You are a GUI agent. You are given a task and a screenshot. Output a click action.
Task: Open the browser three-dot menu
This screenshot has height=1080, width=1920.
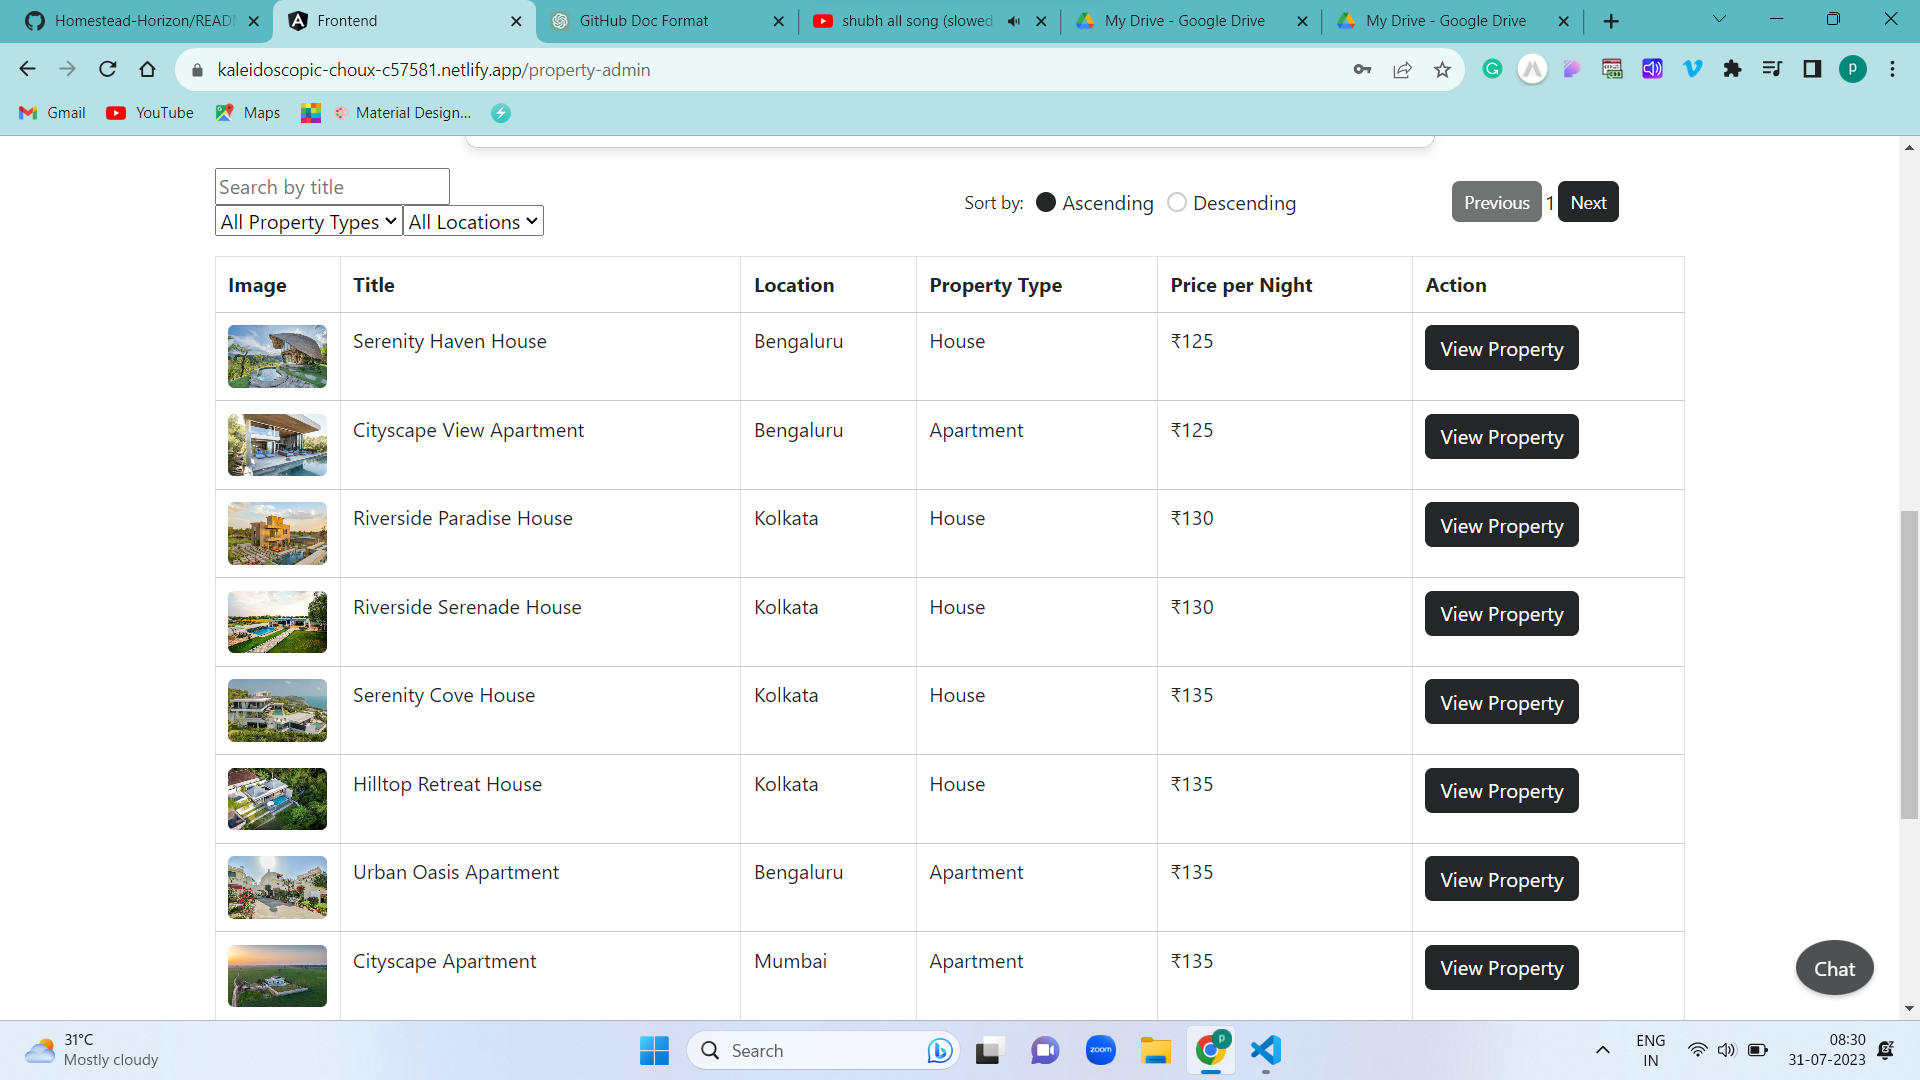(x=1892, y=69)
